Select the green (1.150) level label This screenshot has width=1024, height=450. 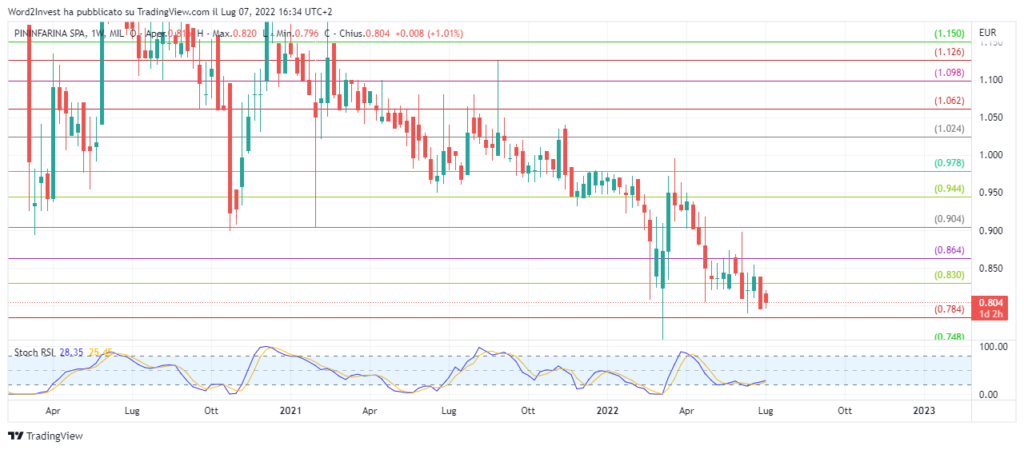pos(948,33)
